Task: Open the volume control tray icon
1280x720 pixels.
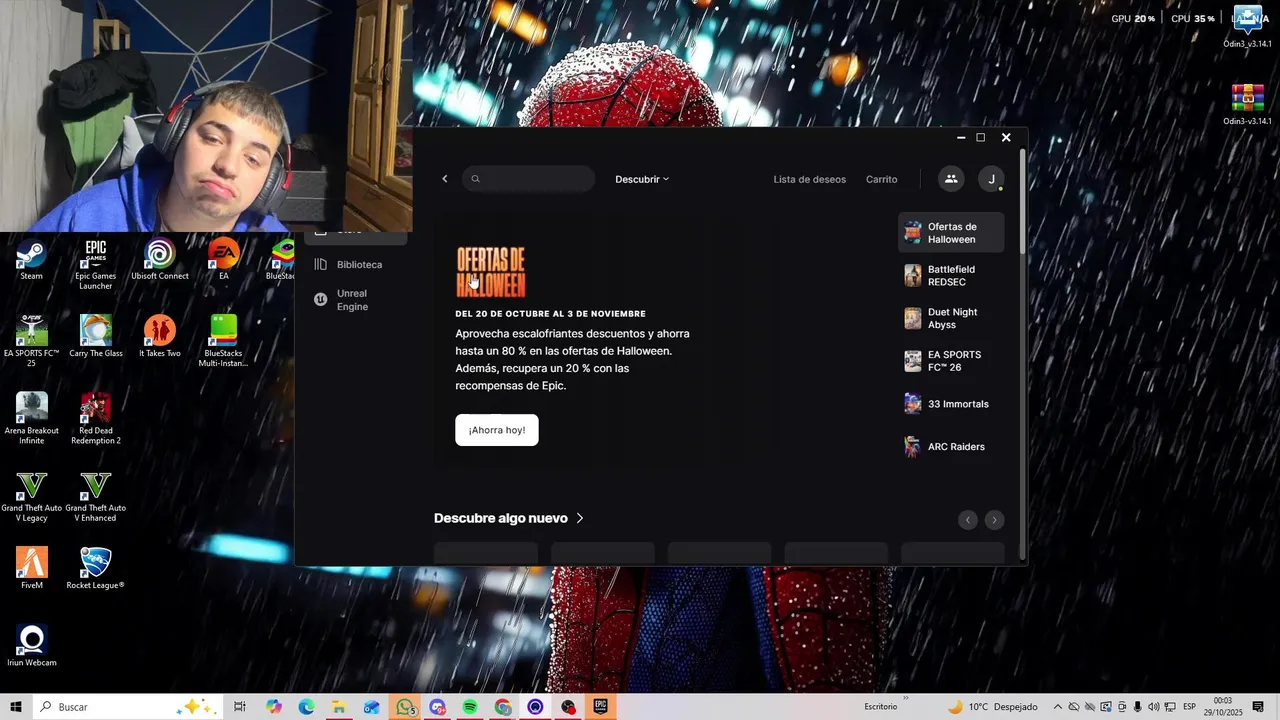Action: [1154, 707]
